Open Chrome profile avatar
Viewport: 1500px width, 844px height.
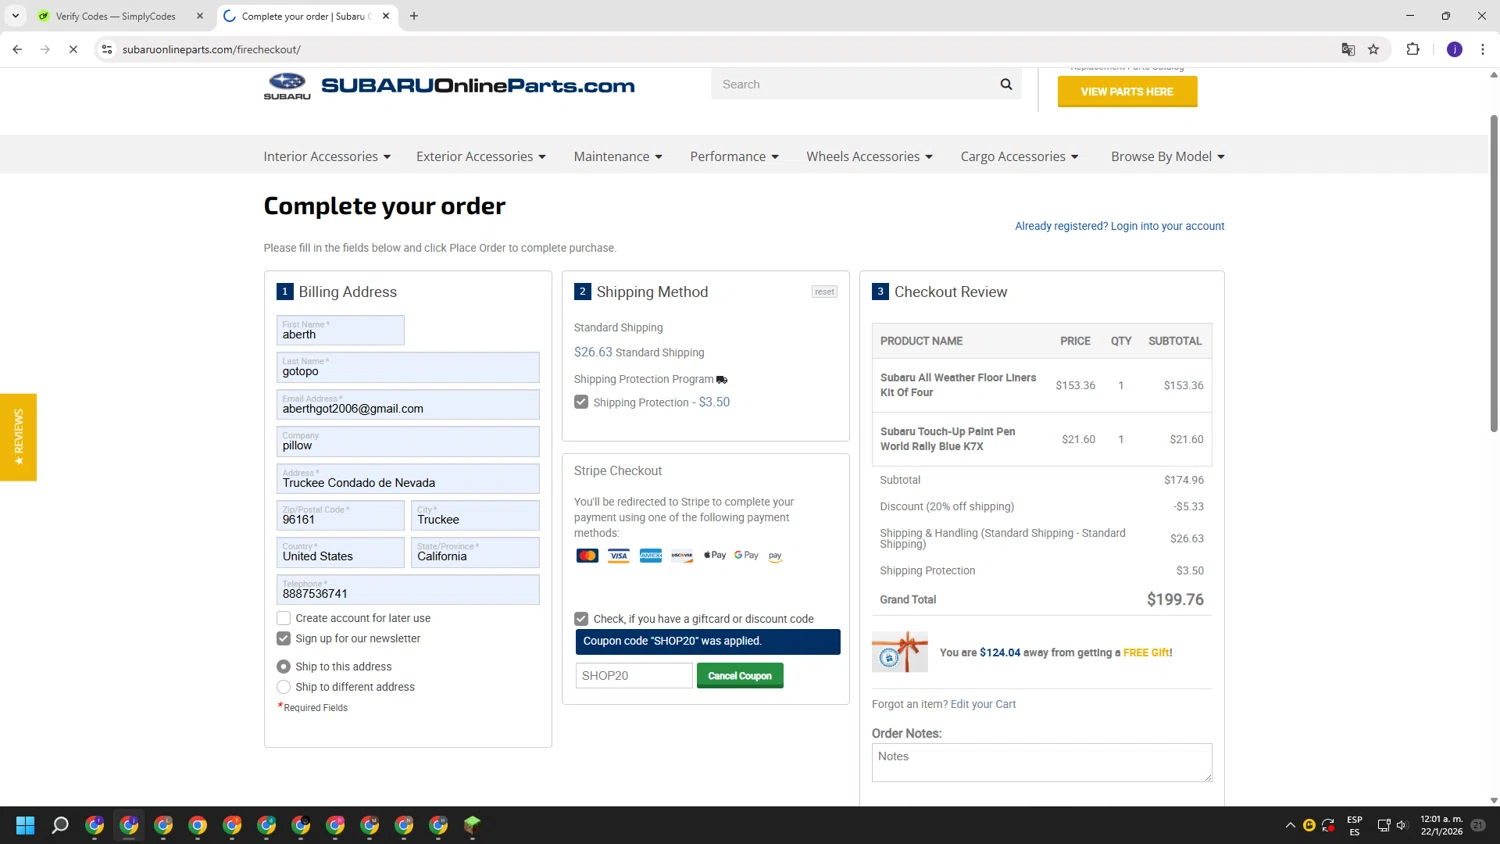pos(1454,49)
